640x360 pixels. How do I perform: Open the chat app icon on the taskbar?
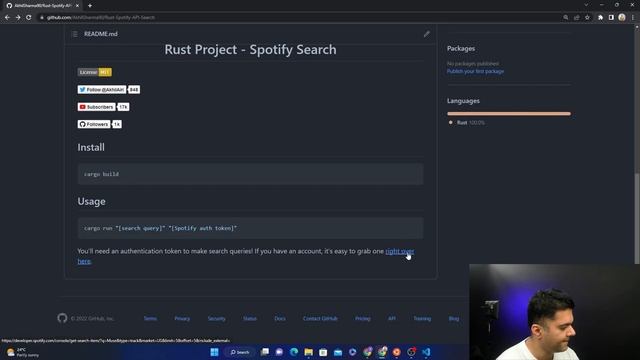pyautogui.click(x=279, y=352)
